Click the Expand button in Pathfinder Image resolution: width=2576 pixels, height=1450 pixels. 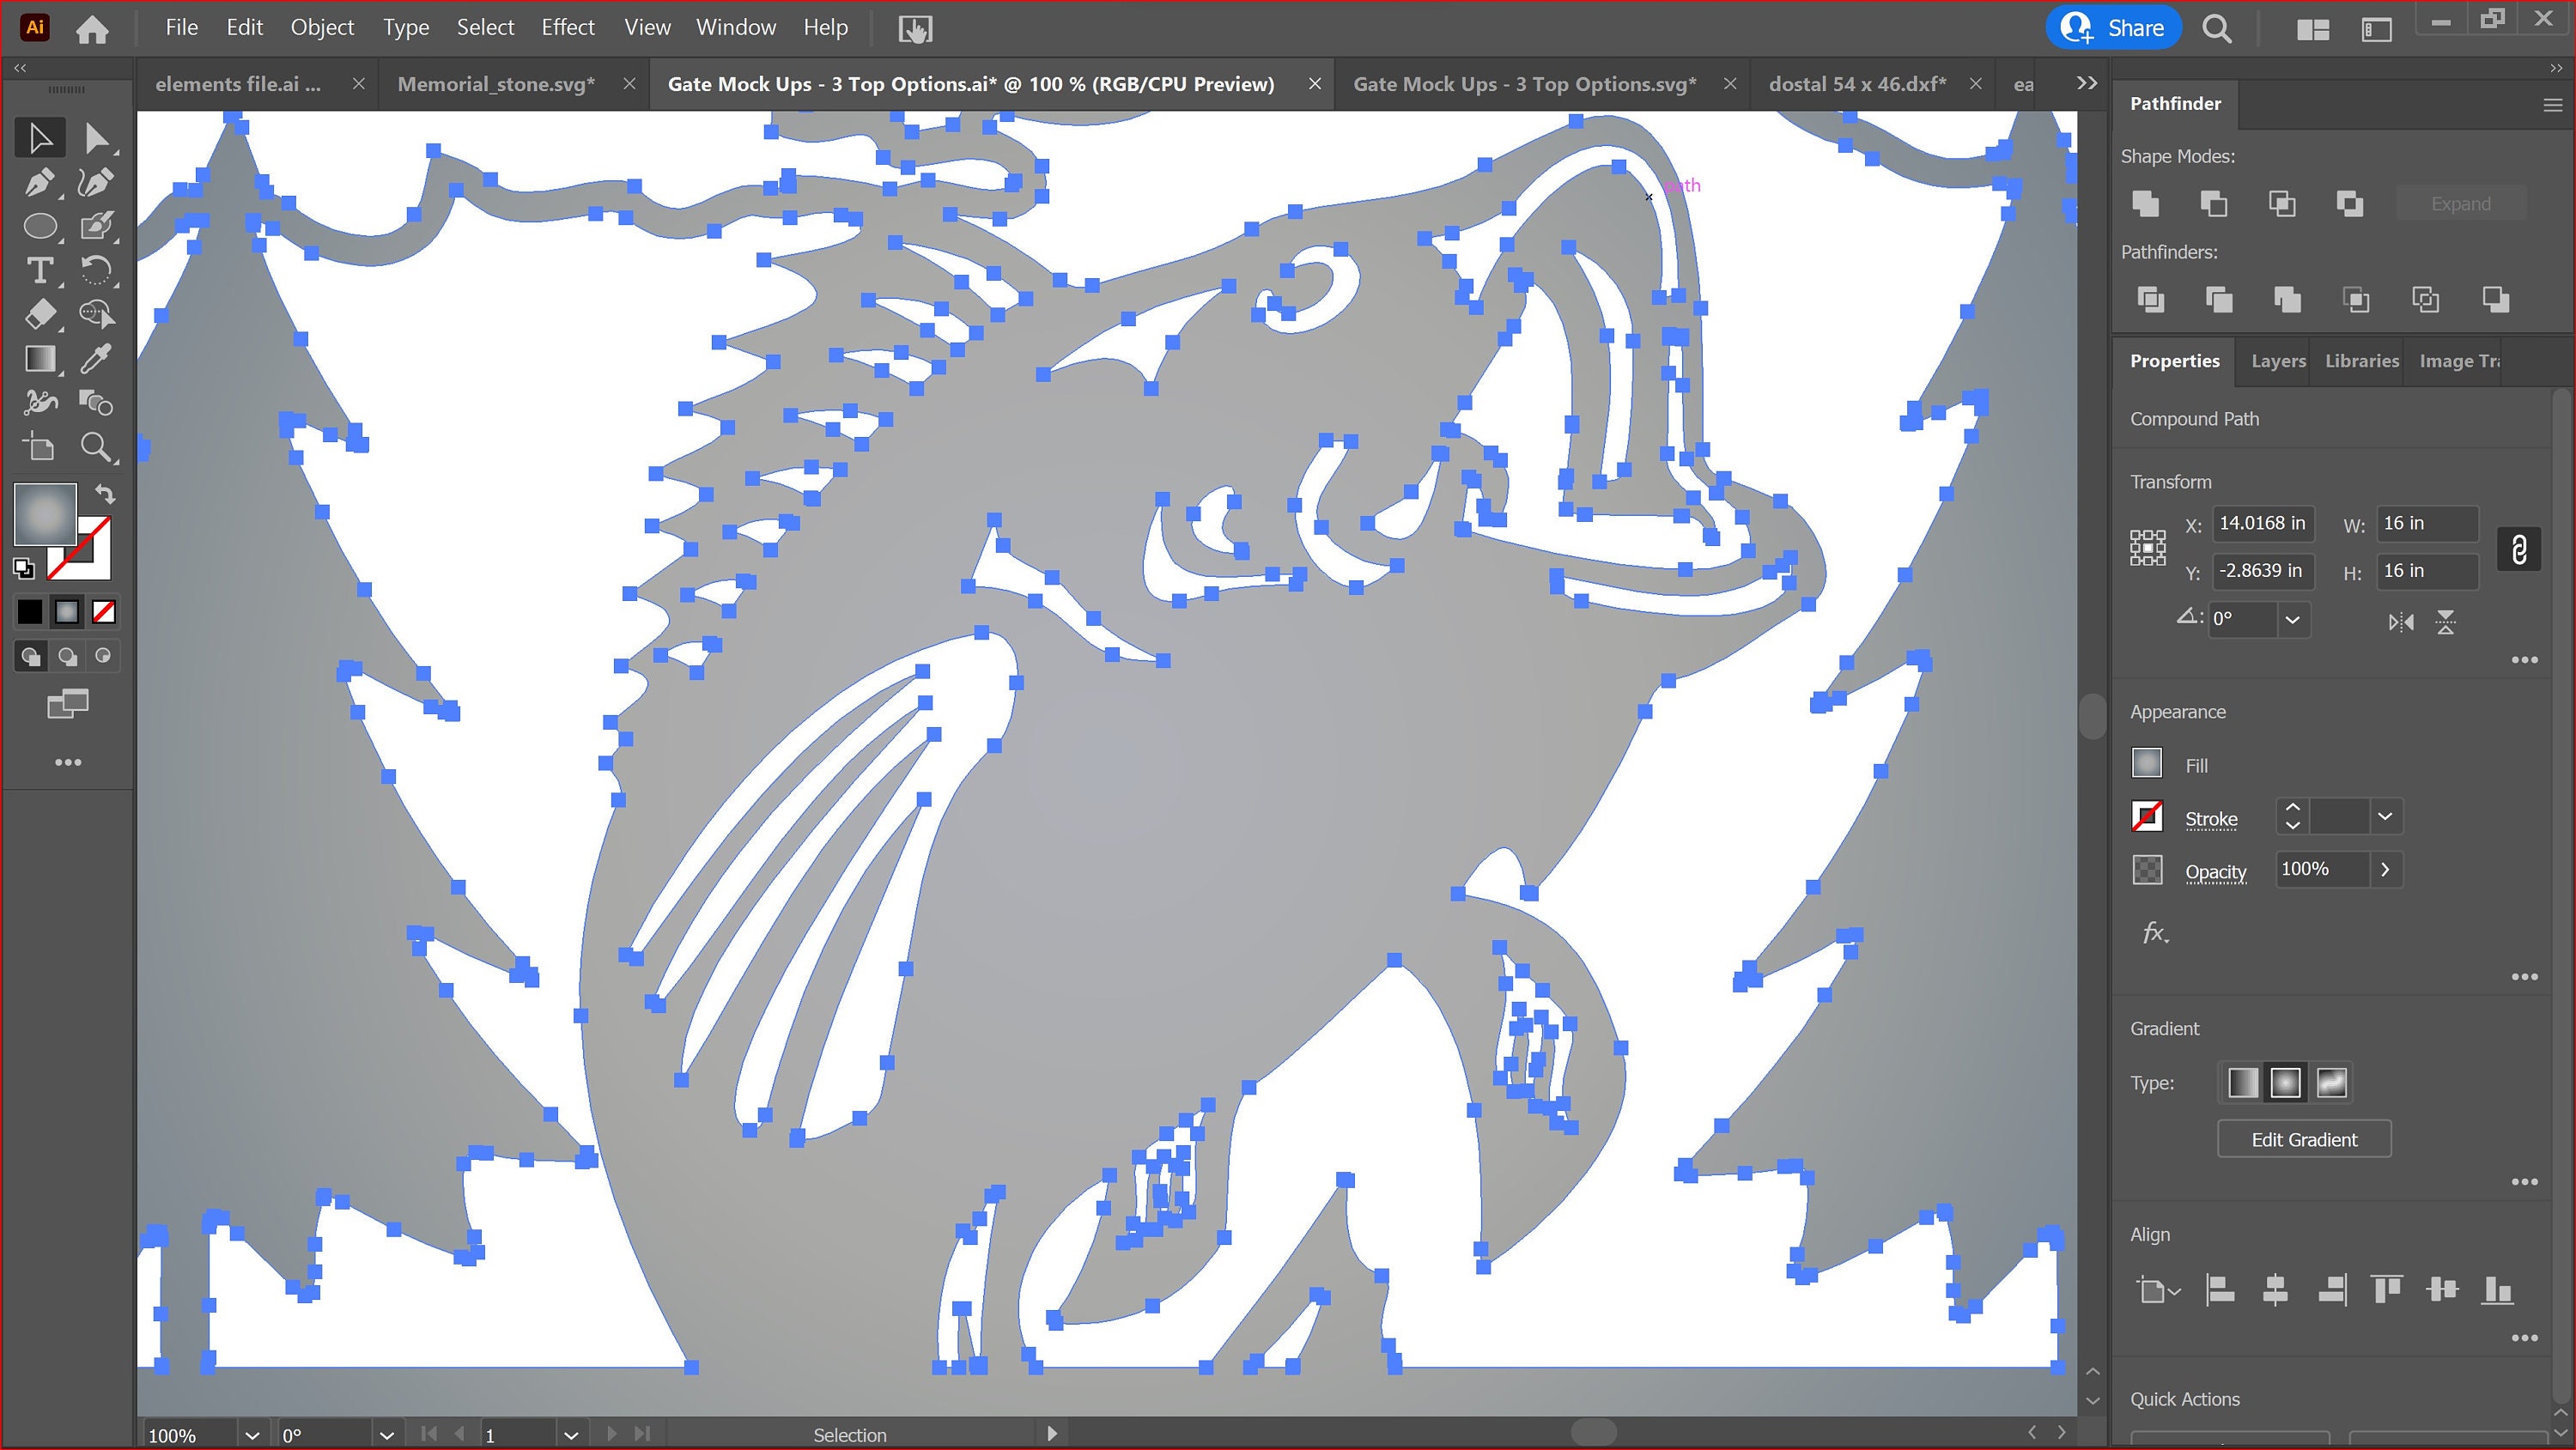[x=2460, y=203]
